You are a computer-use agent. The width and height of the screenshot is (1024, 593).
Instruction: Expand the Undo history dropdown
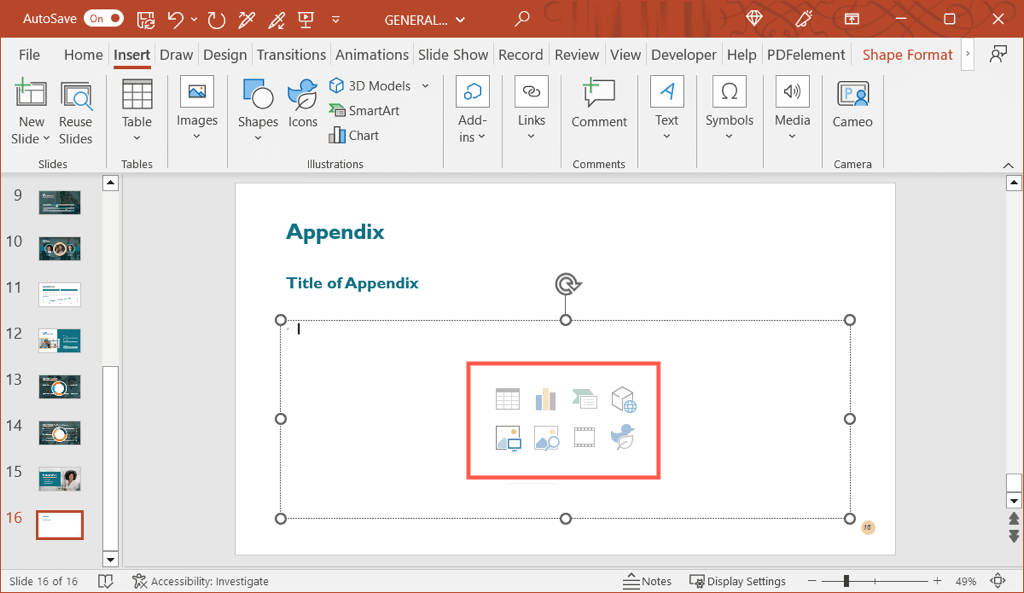click(195, 20)
